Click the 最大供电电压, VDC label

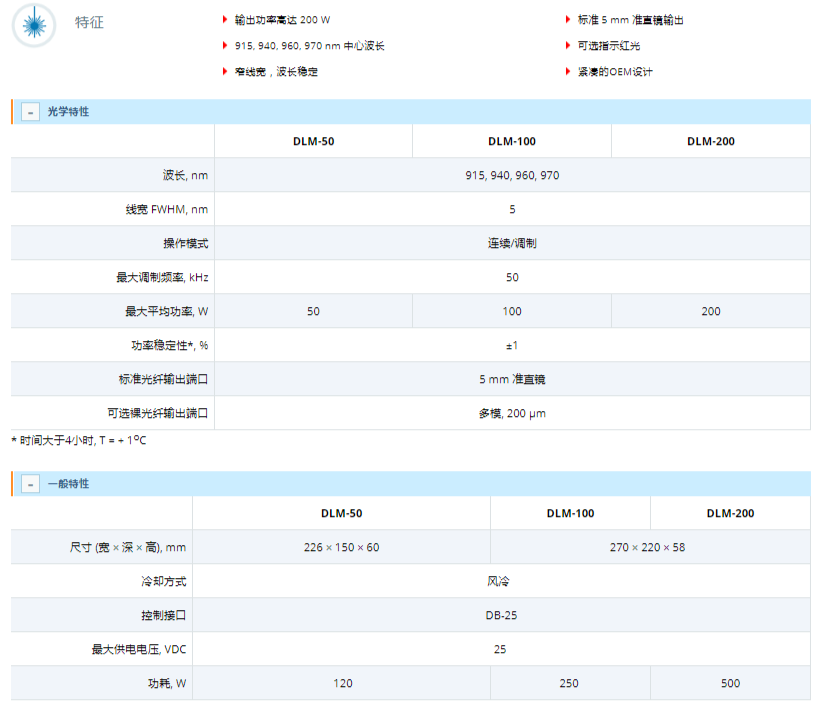tap(139, 649)
